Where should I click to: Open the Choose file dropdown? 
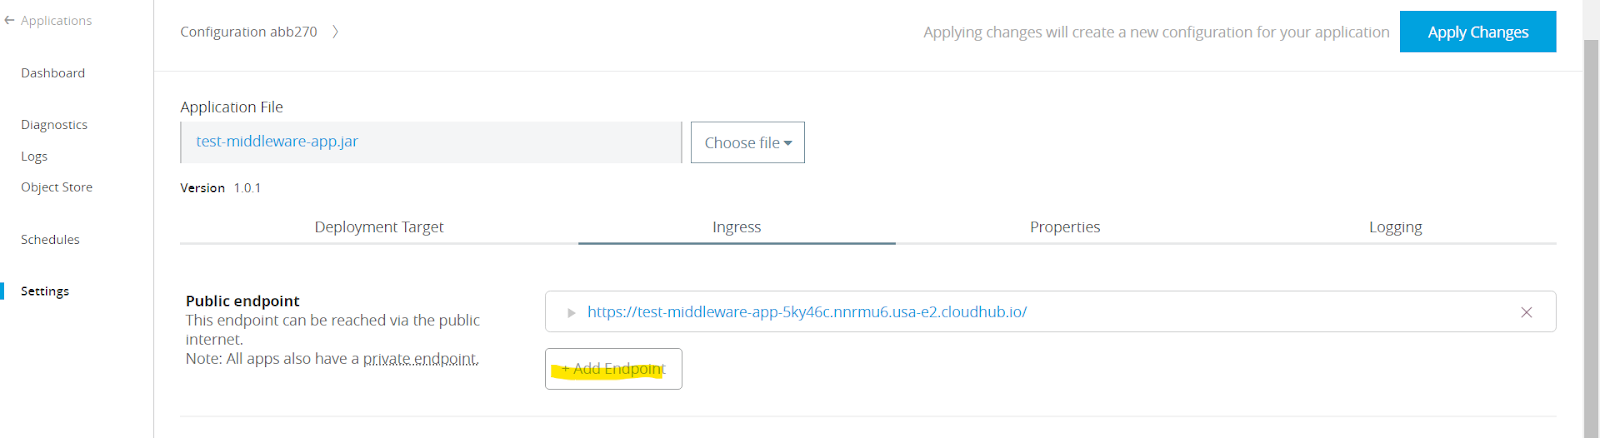747,143
